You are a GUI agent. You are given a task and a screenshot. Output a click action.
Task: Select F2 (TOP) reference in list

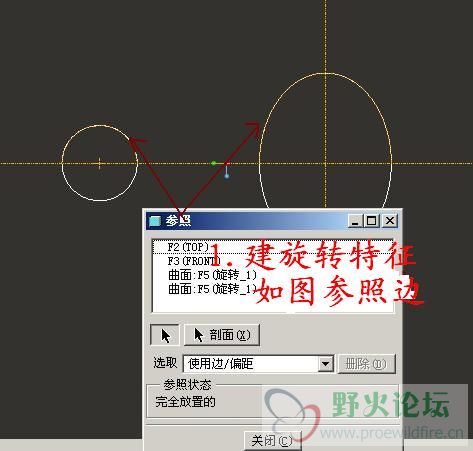[188, 247]
